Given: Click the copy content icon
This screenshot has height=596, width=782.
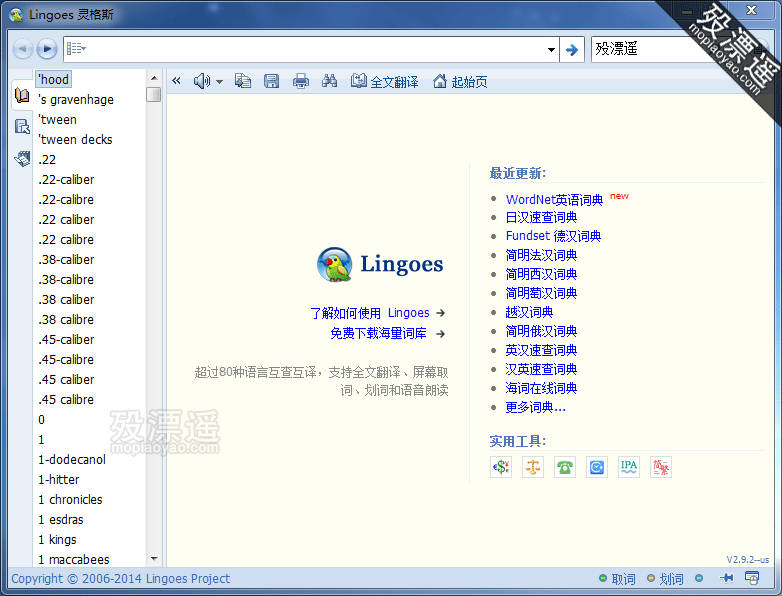Looking at the screenshot, I should 242,80.
